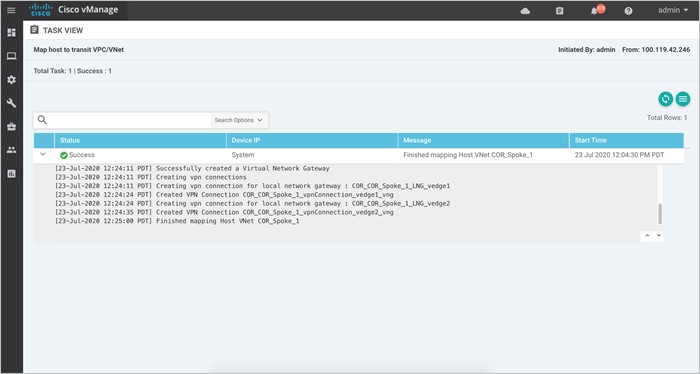Click the cloud icon in header
Viewport: 700px width, 374px height.
click(x=525, y=11)
